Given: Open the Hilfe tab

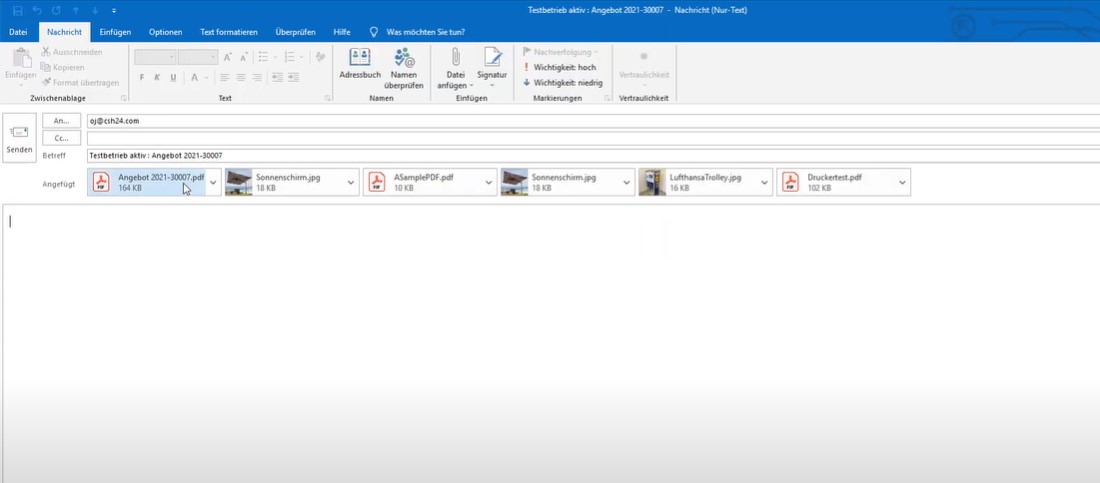Looking at the screenshot, I should 342,32.
